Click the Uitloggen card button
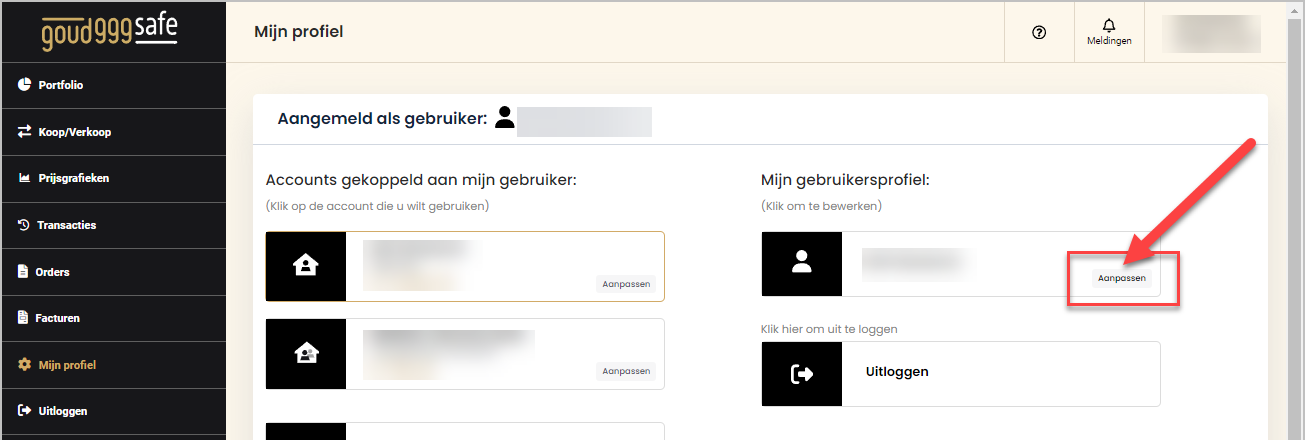 coord(961,373)
